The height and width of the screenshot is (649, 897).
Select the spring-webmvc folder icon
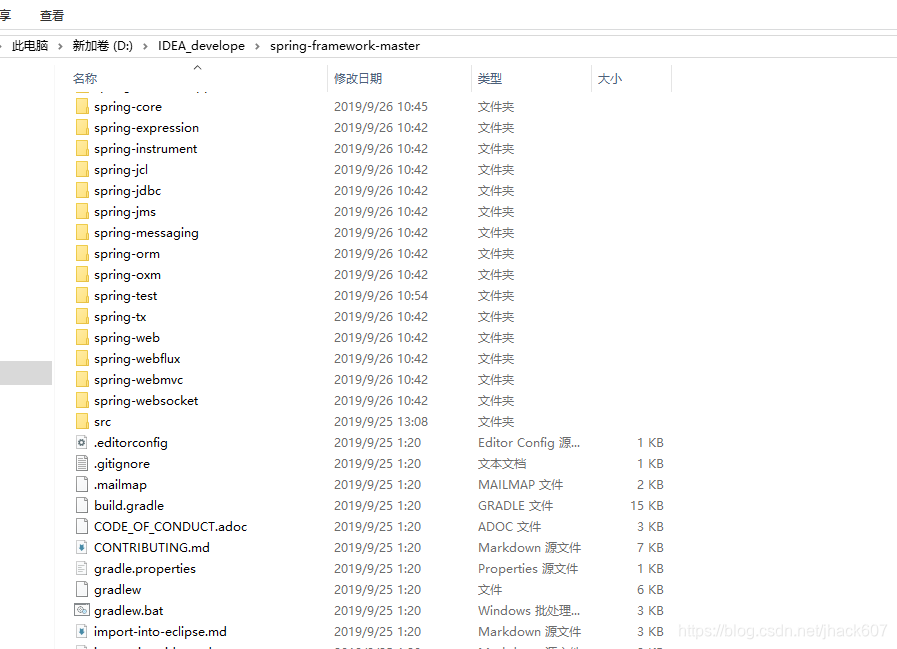[82, 379]
